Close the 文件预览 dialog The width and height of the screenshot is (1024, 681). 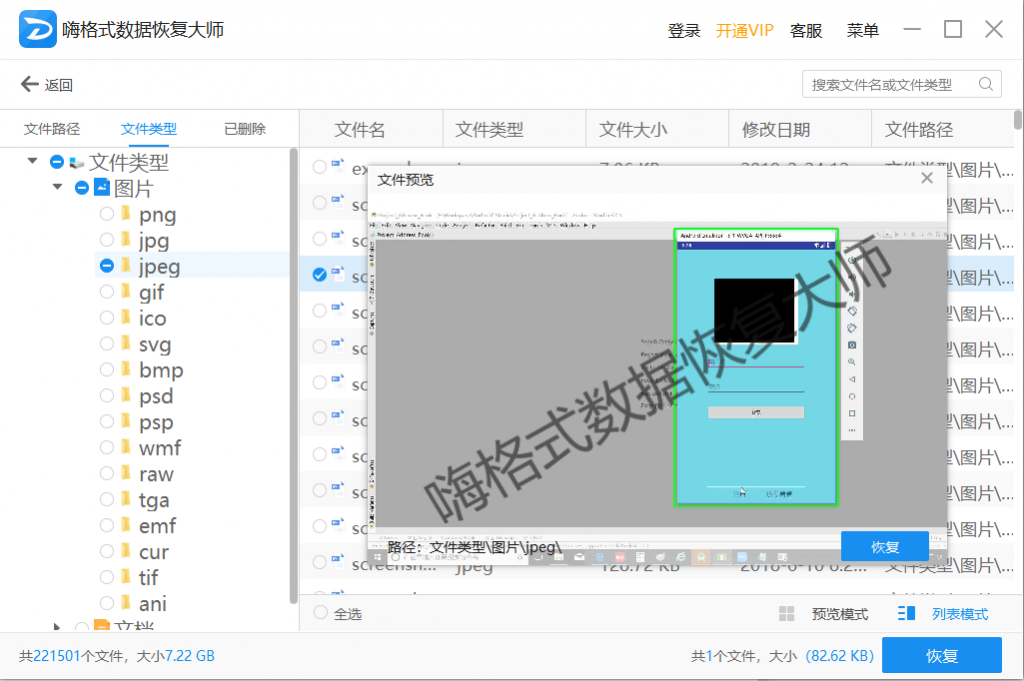[927, 178]
